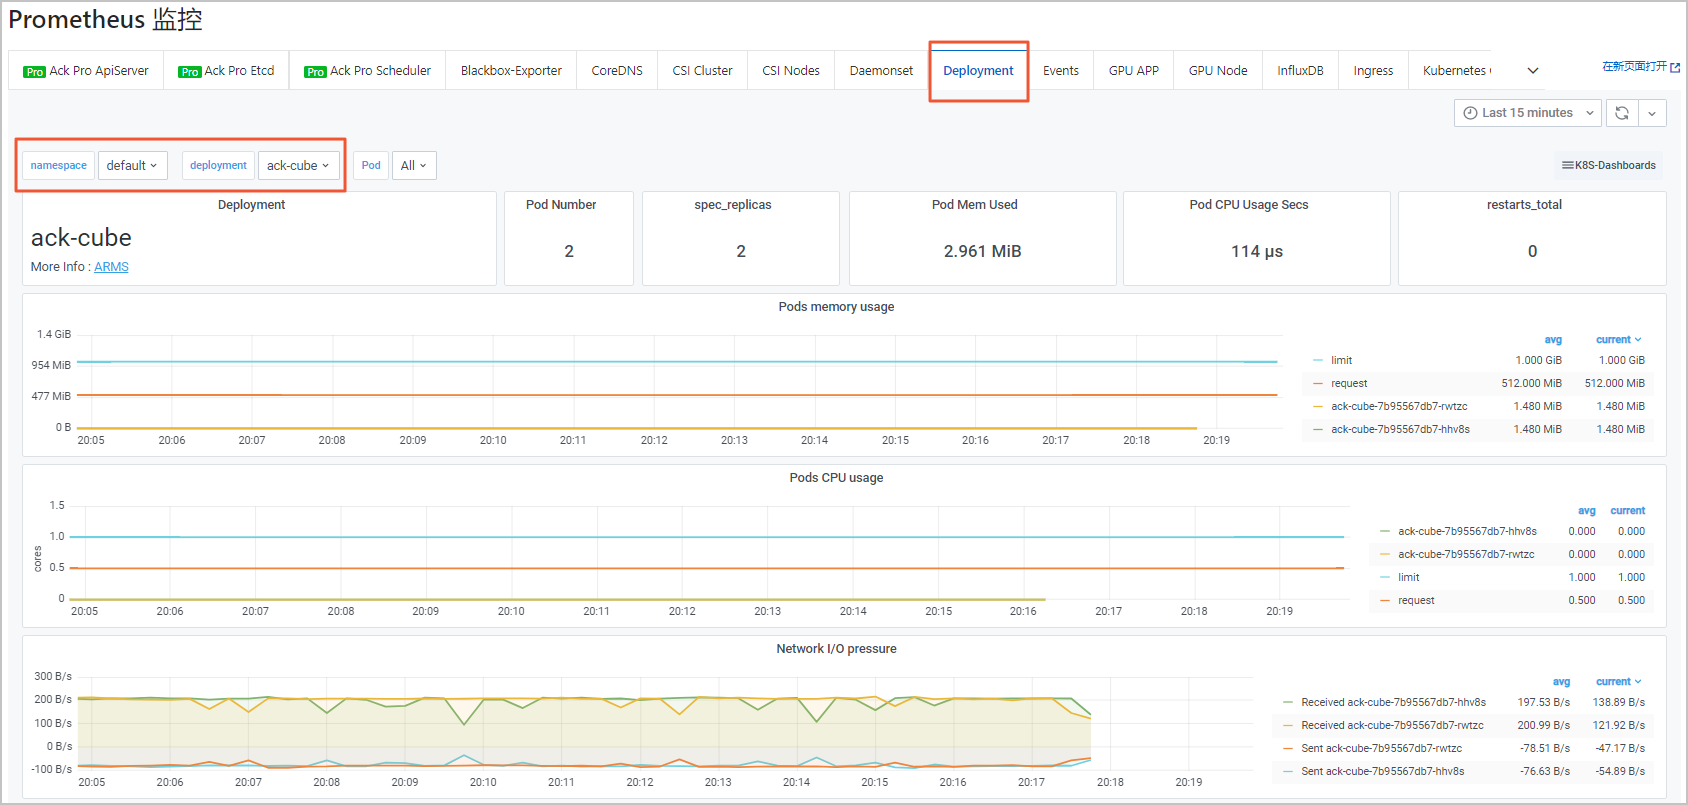The width and height of the screenshot is (1688, 805).
Task: Sort network legend by current column
Action: tap(1618, 682)
